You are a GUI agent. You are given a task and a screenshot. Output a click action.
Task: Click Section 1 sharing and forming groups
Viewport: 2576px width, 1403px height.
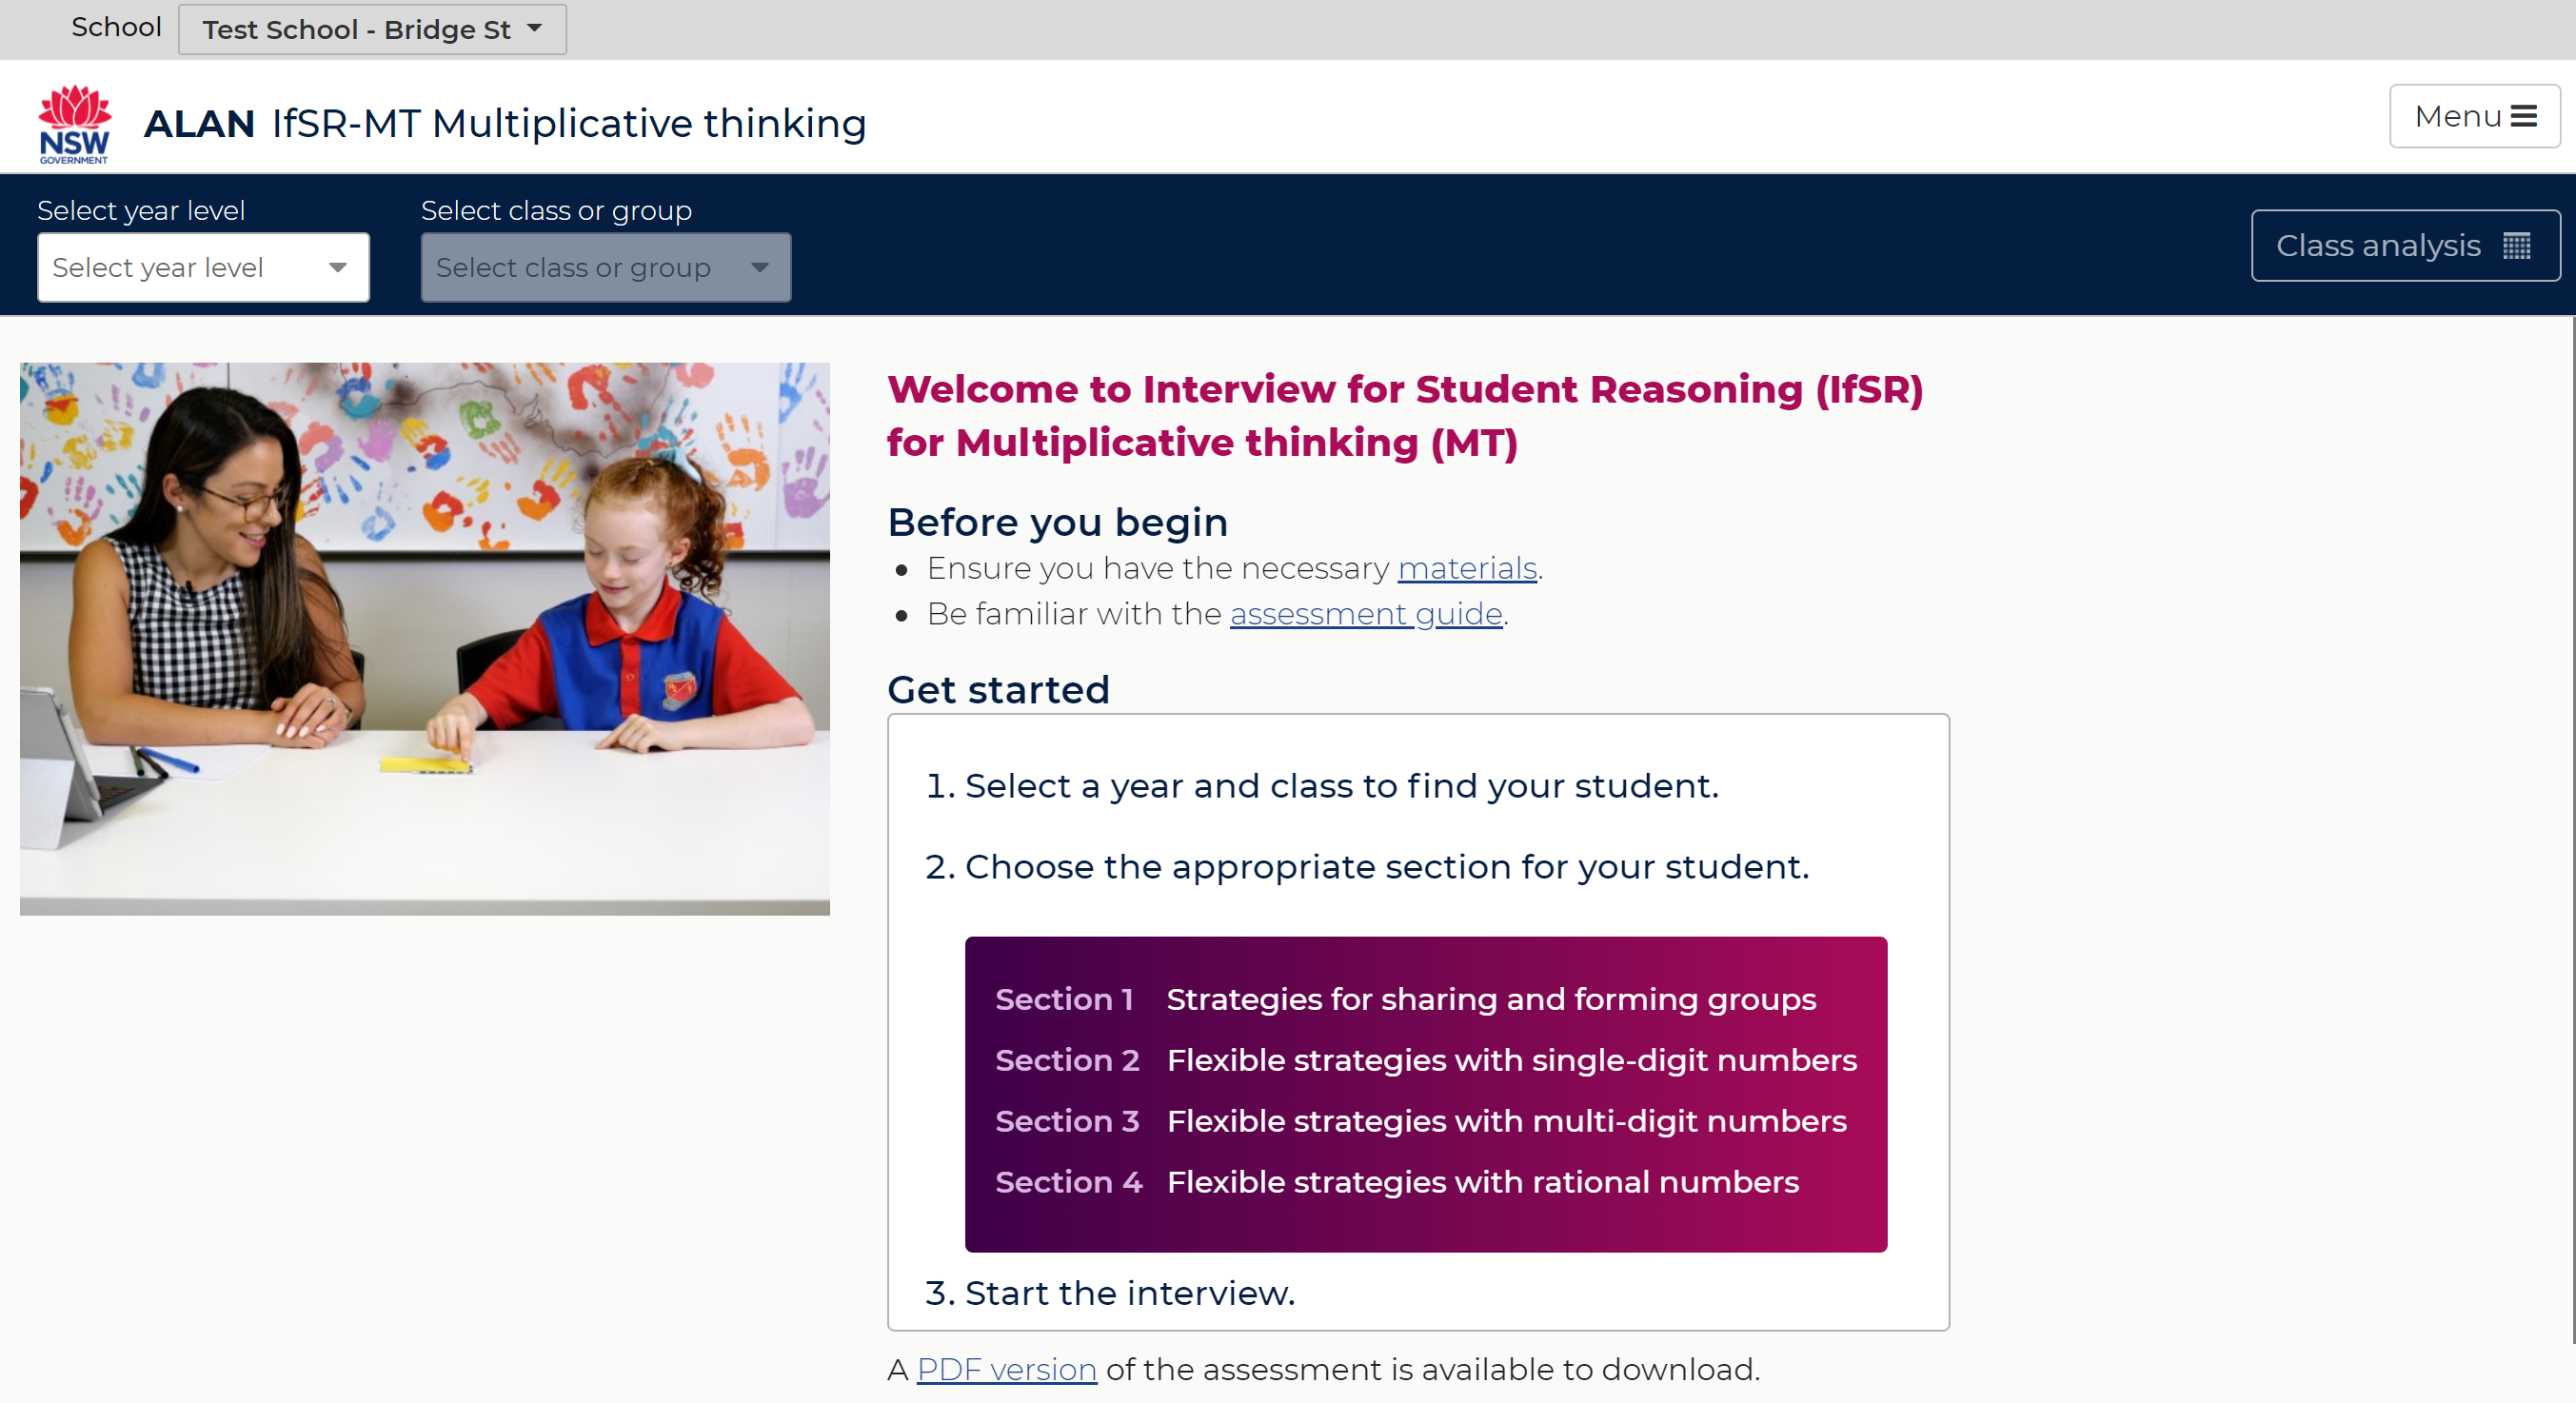1405,999
